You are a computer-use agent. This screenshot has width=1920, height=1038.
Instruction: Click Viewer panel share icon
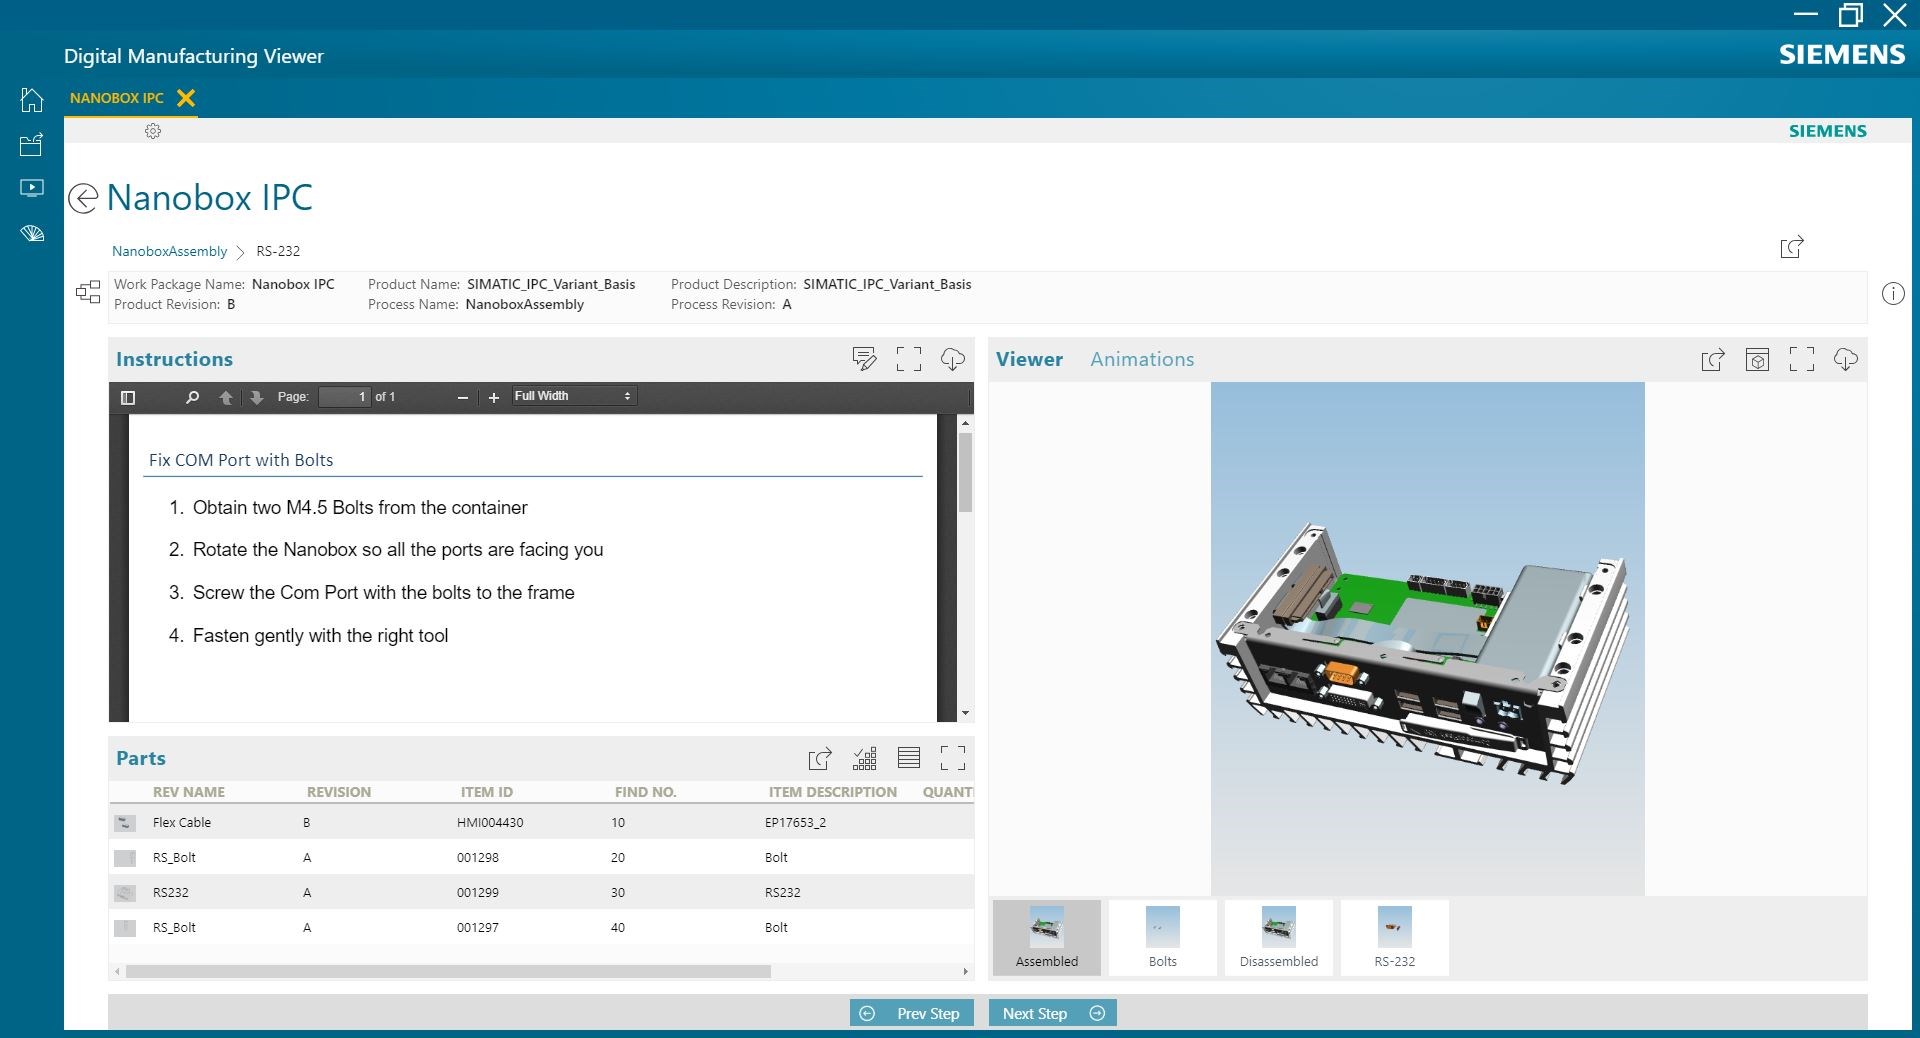click(1713, 360)
